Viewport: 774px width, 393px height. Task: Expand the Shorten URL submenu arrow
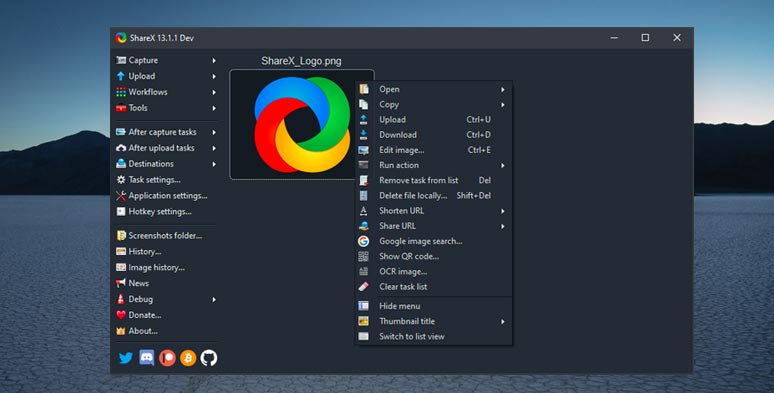pos(503,211)
